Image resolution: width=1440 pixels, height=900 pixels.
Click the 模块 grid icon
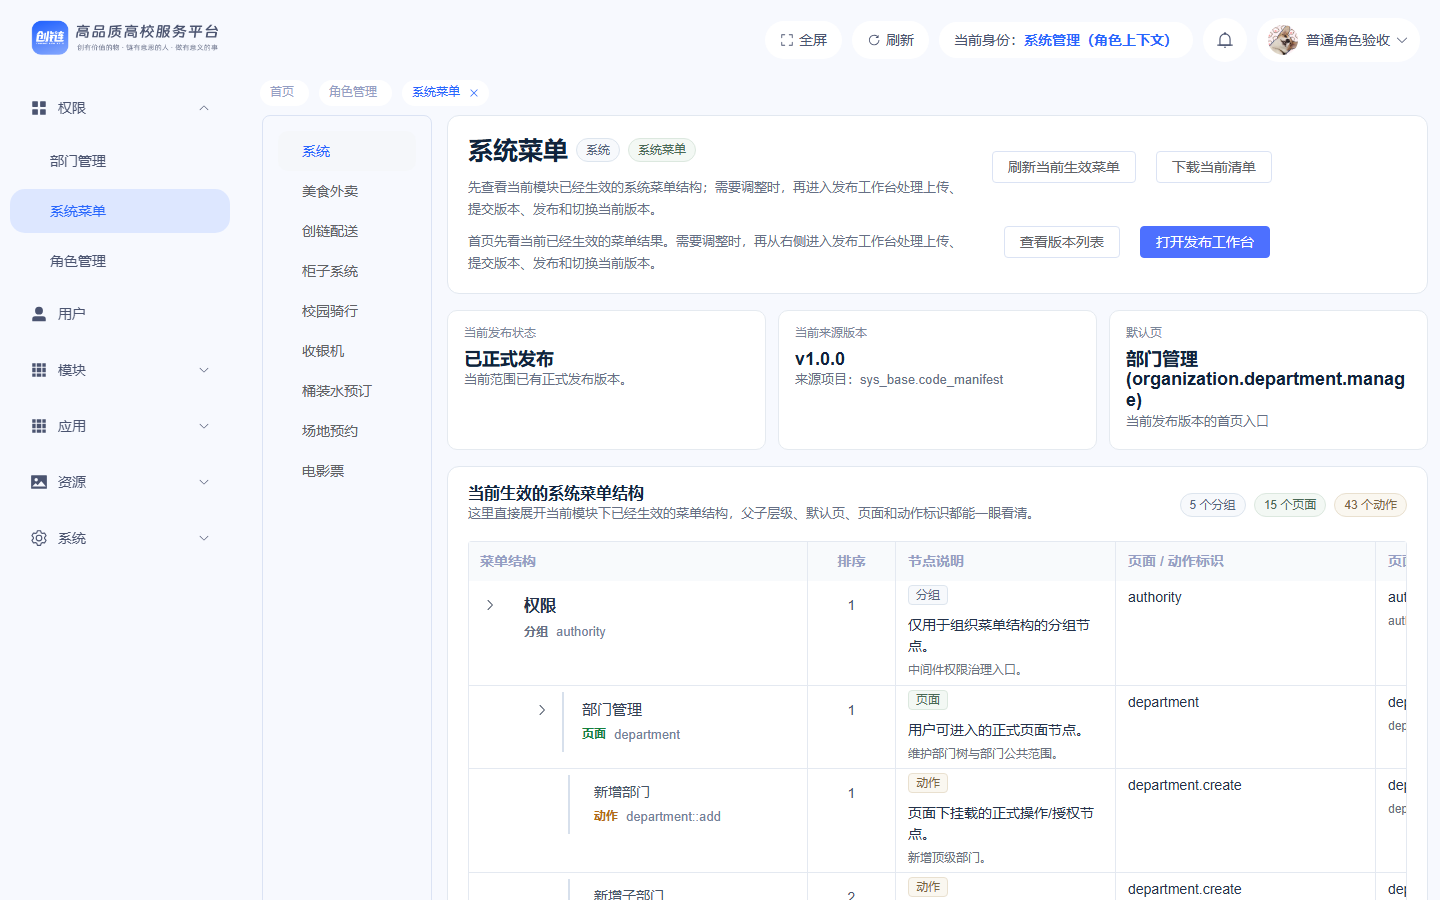coord(39,370)
